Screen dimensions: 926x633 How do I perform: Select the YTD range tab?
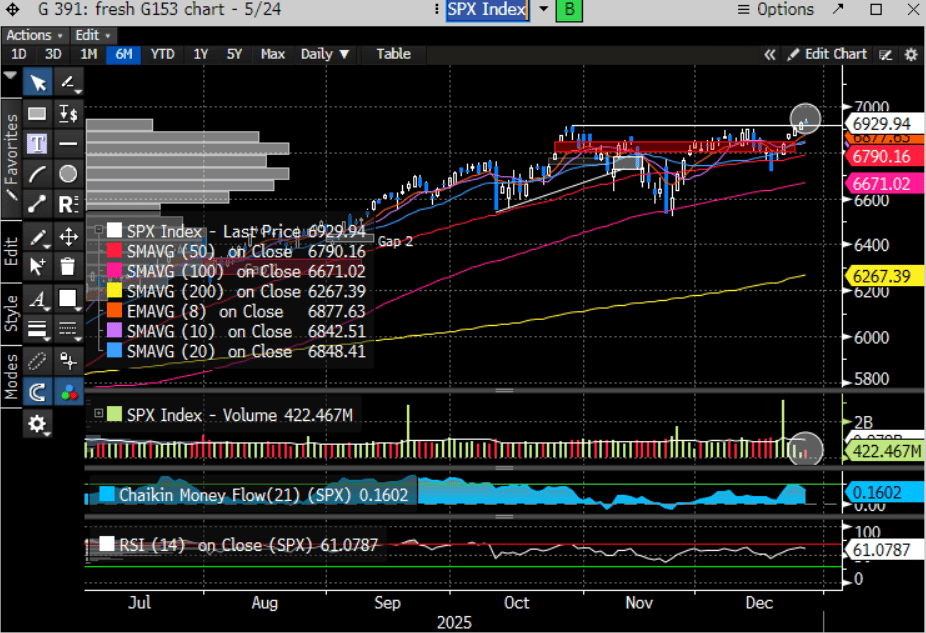click(162, 54)
